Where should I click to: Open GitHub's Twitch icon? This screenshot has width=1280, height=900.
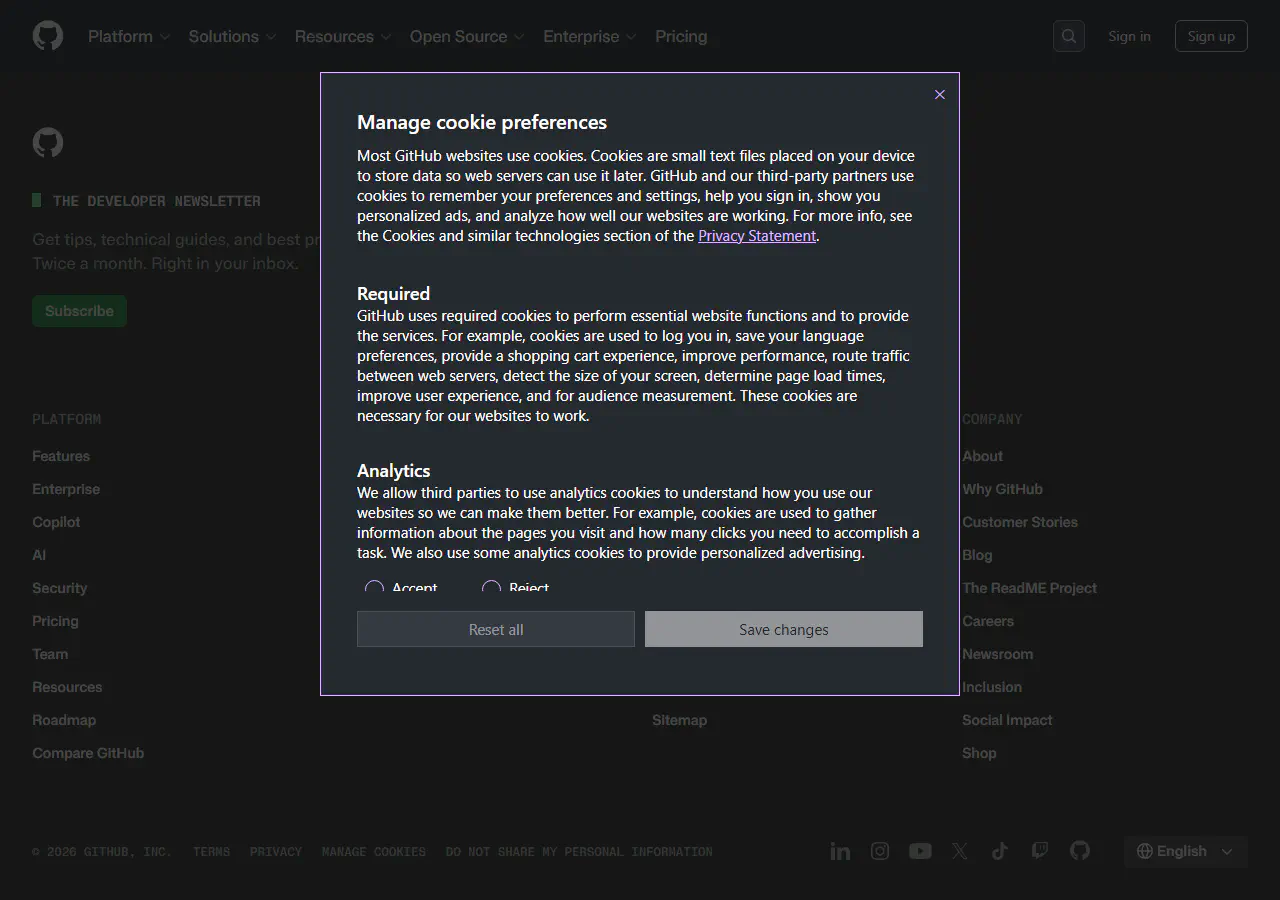tap(1040, 851)
